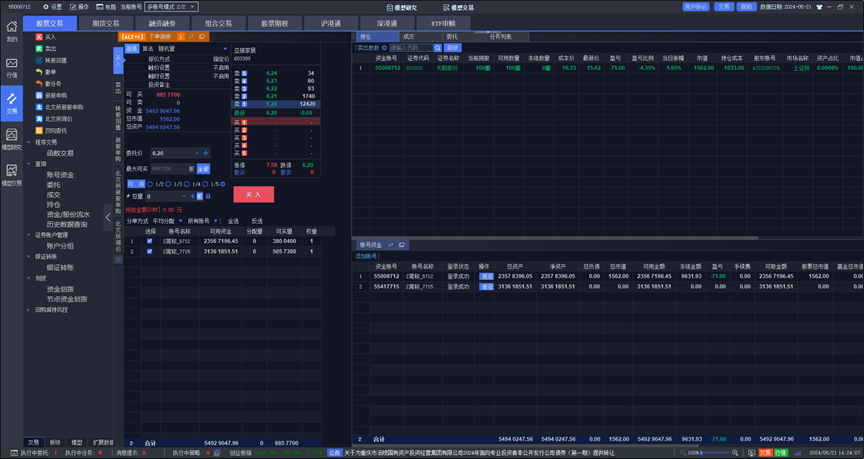Open the 模型交易 sidebar icon
This screenshot has width=864, height=459.
tap(12, 170)
